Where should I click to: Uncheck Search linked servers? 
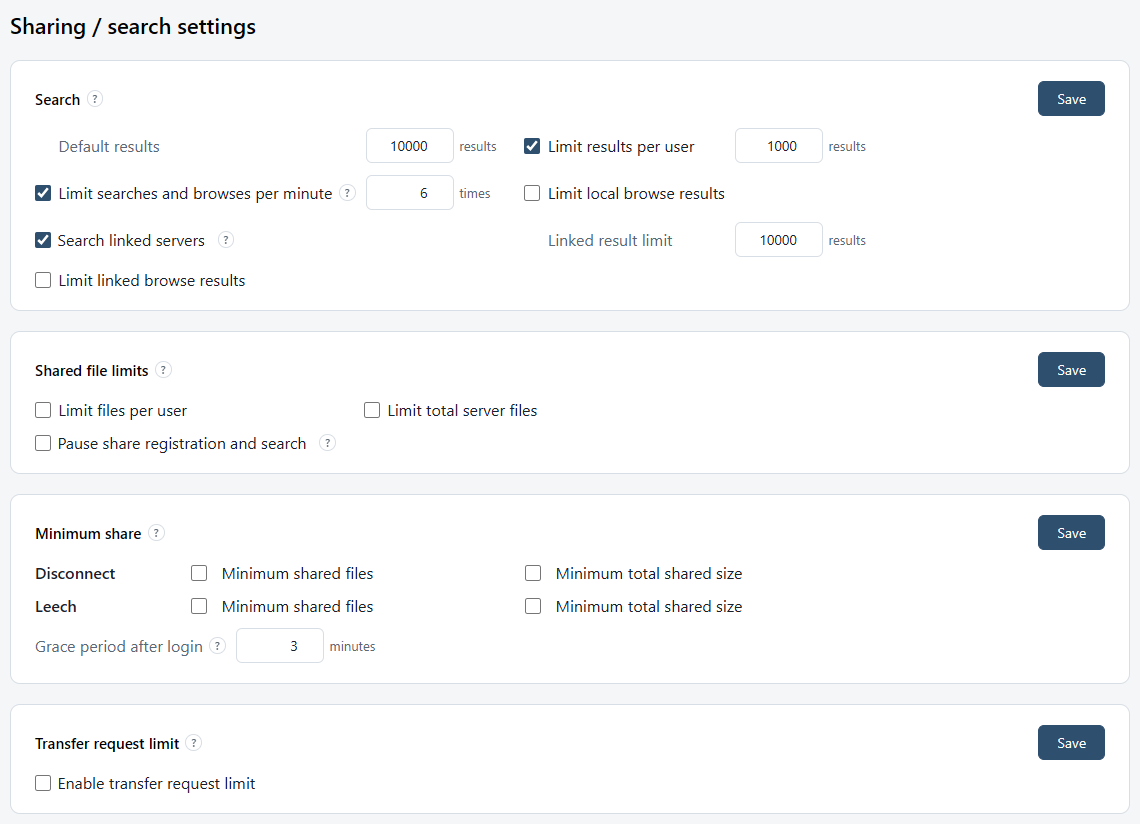[x=43, y=240]
